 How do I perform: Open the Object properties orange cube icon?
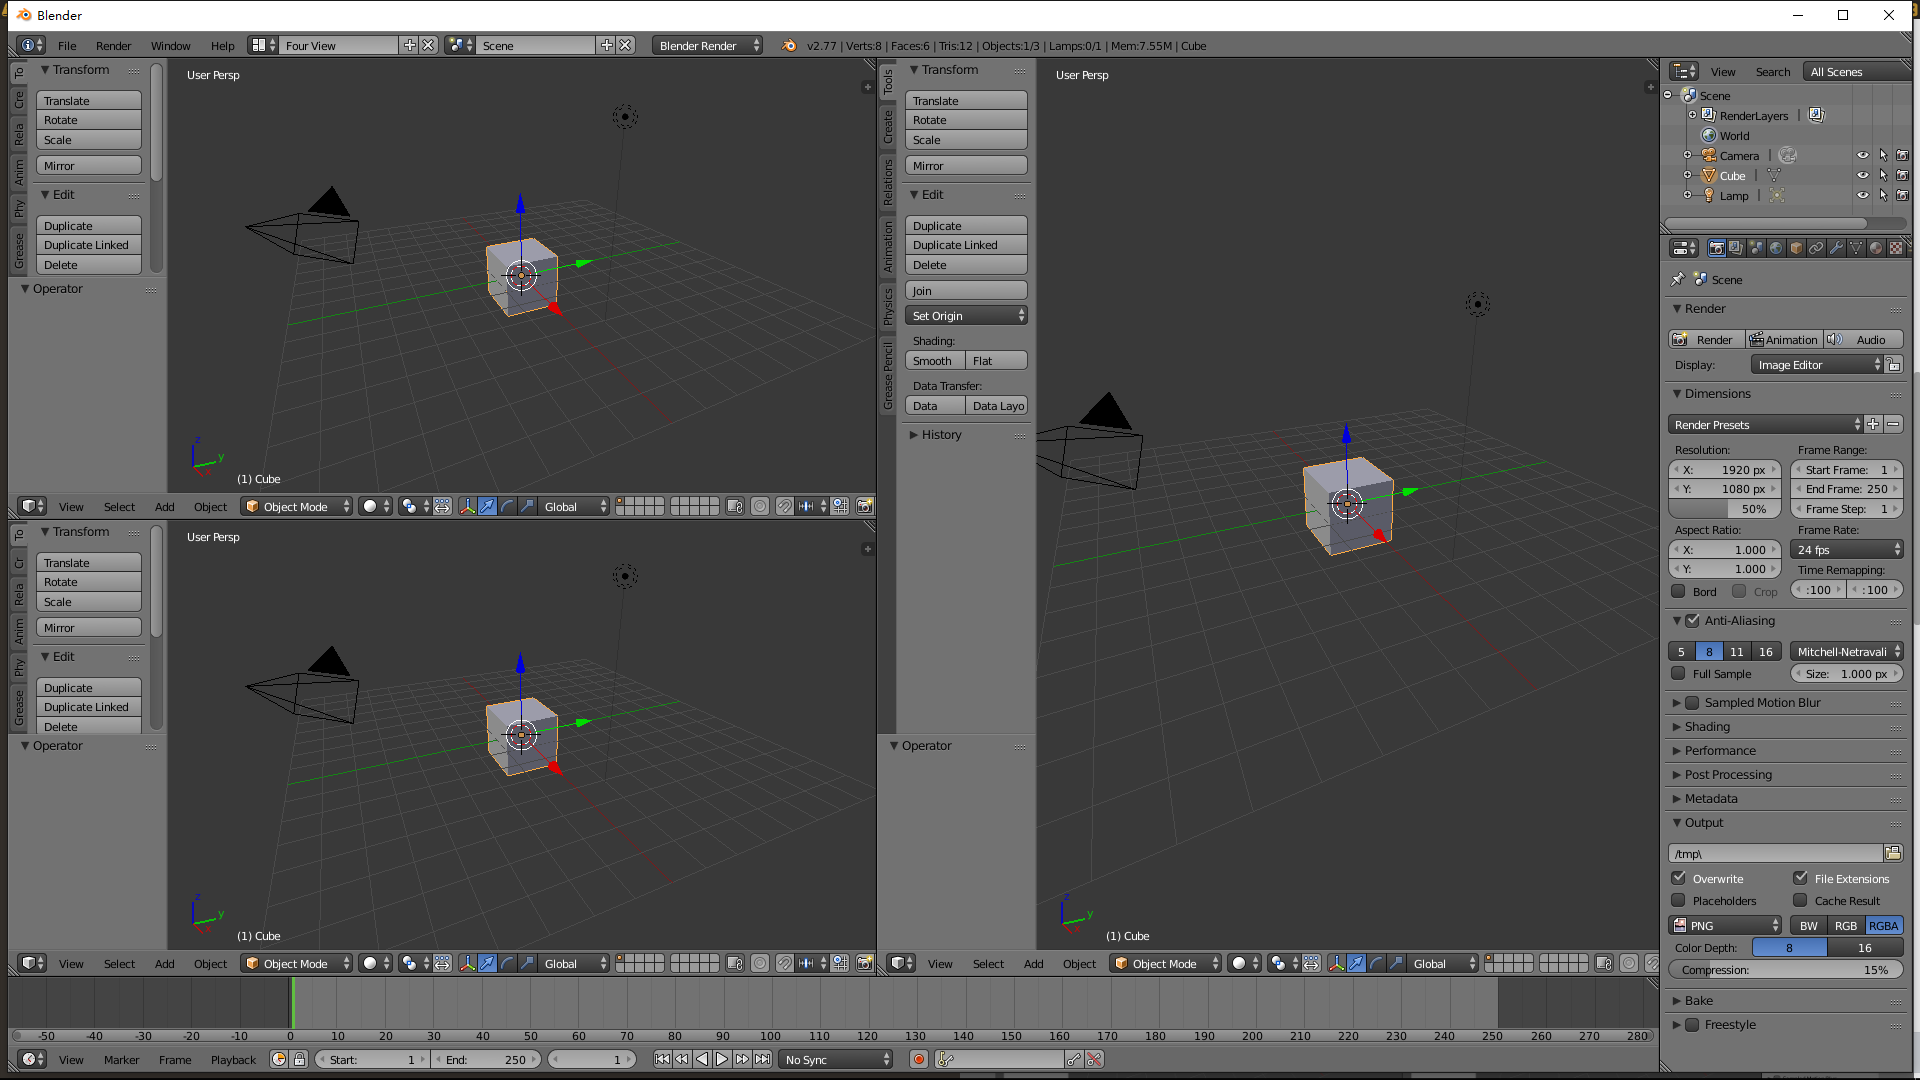tap(1796, 248)
